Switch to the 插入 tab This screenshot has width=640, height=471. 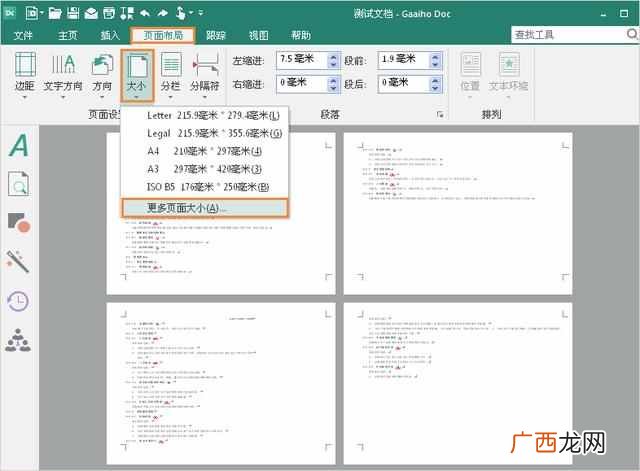coord(110,36)
